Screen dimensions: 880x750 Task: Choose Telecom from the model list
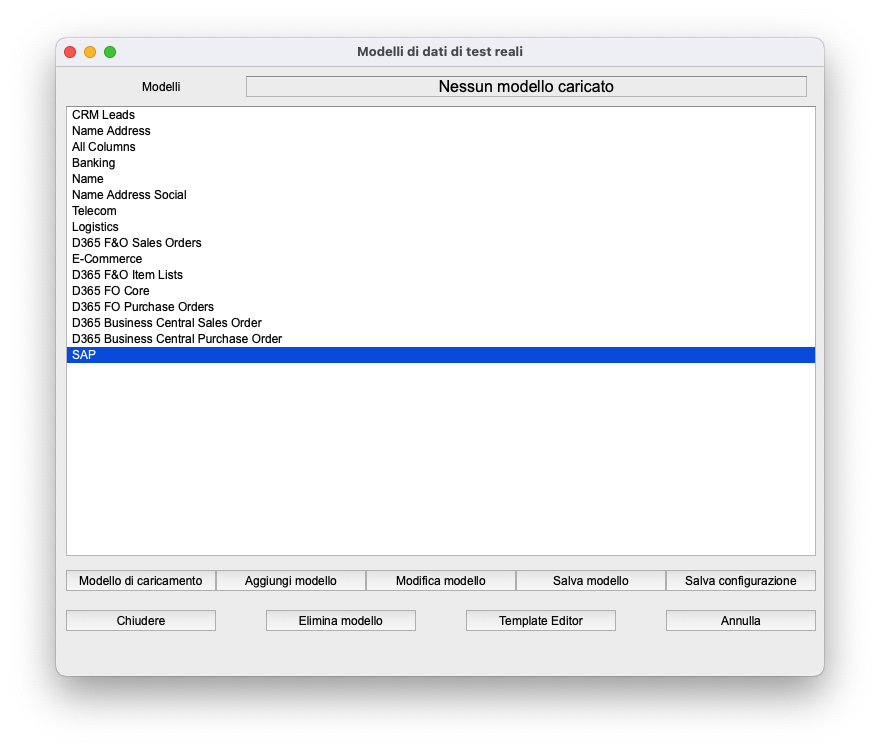pyautogui.click(x=95, y=211)
